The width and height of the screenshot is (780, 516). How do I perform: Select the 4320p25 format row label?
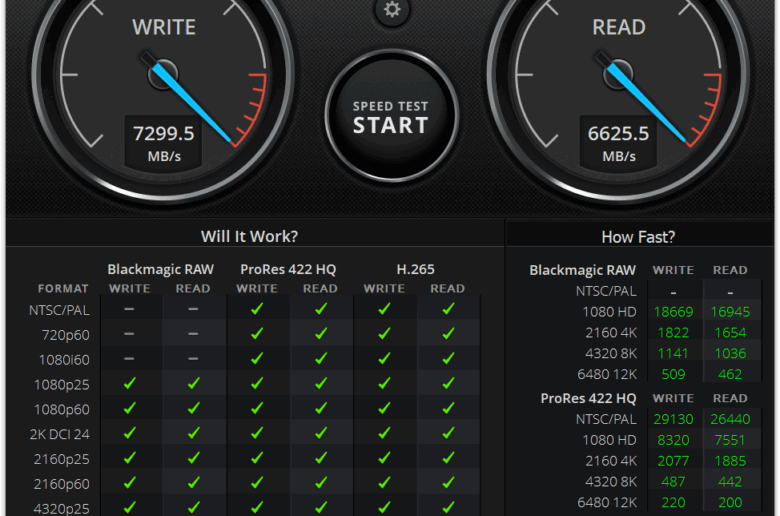click(62, 509)
